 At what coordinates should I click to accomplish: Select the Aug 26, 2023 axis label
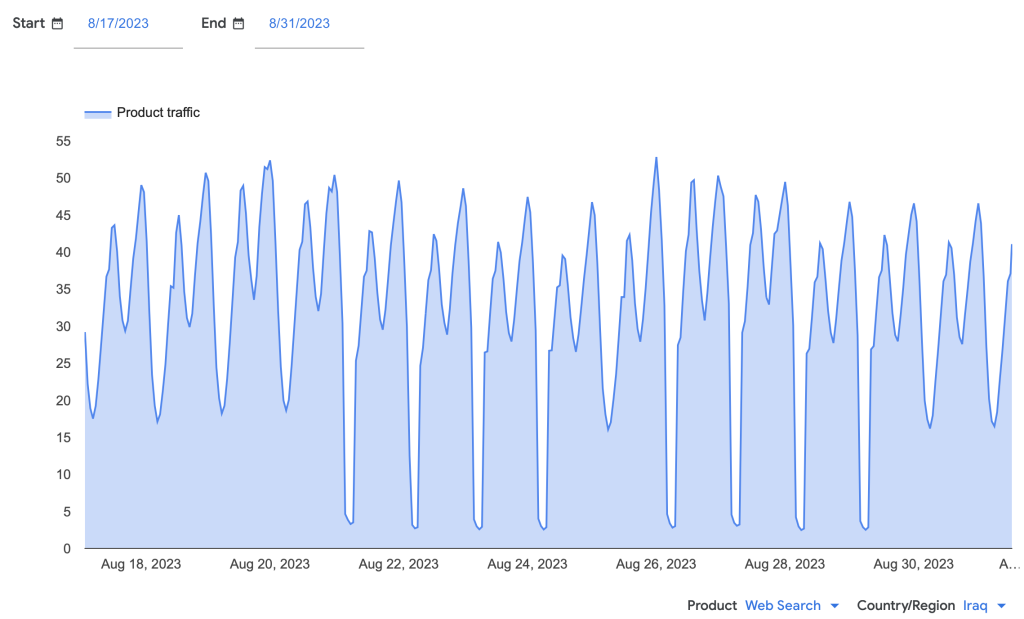[x=656, y=564]
